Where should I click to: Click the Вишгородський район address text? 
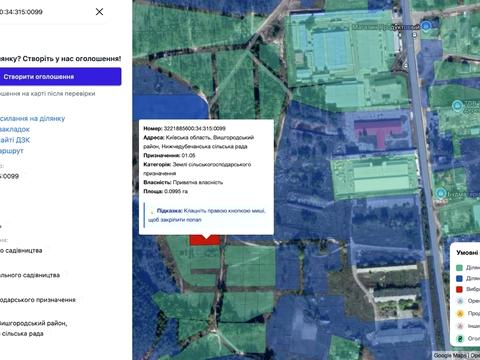click(33, 323)
